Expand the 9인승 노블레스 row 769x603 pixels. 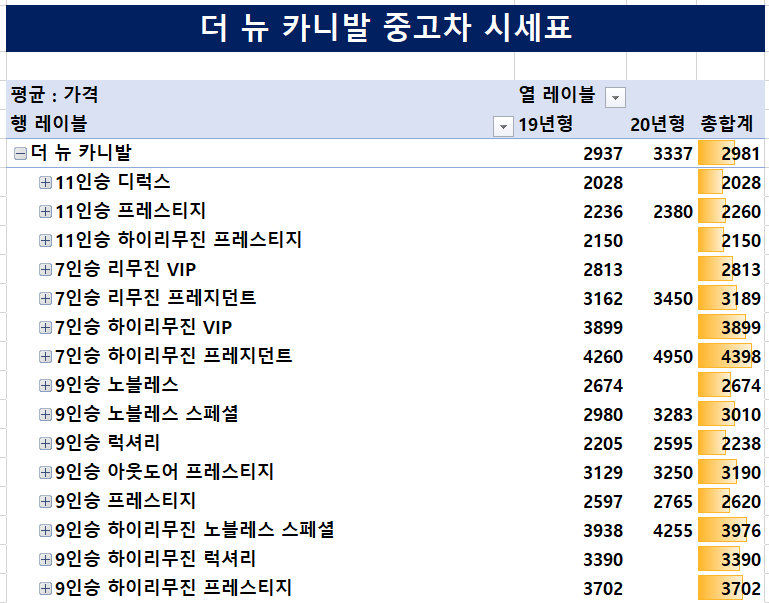click(45, 385)
